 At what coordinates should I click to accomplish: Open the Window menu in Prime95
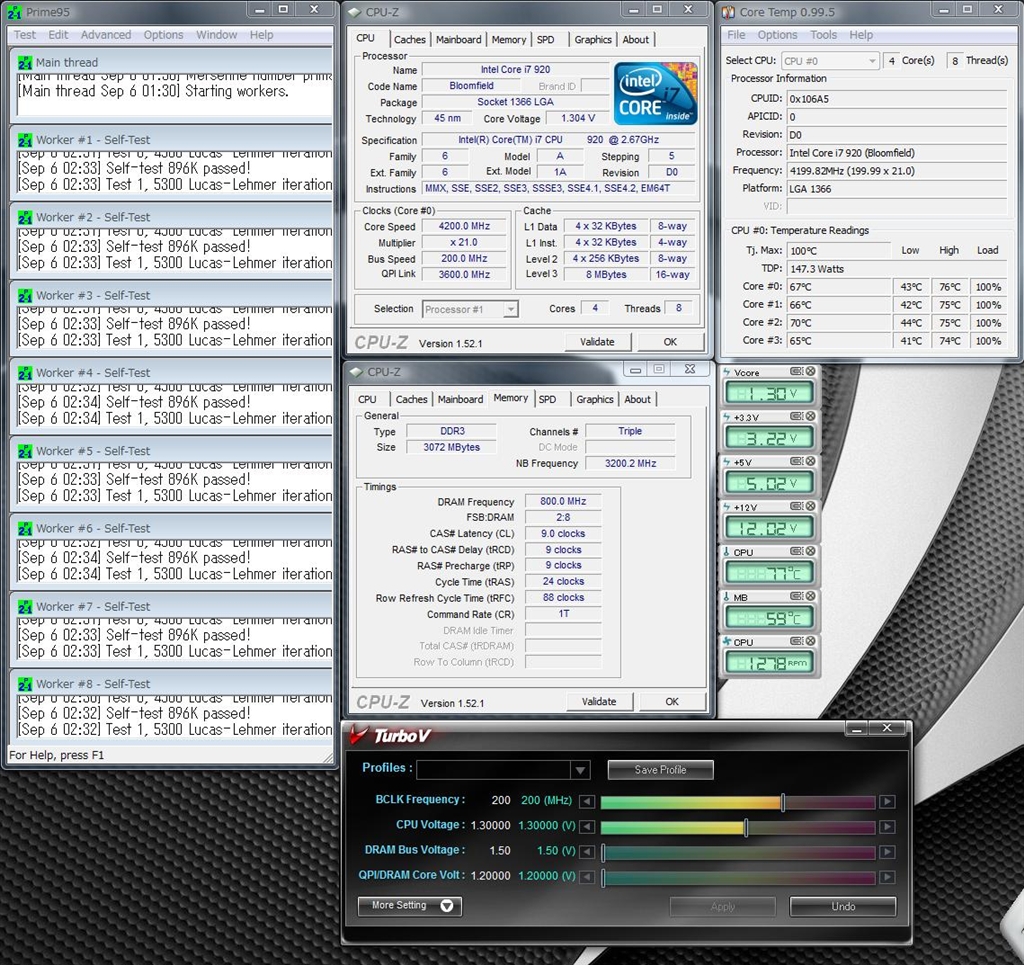[x=216, y=35]
